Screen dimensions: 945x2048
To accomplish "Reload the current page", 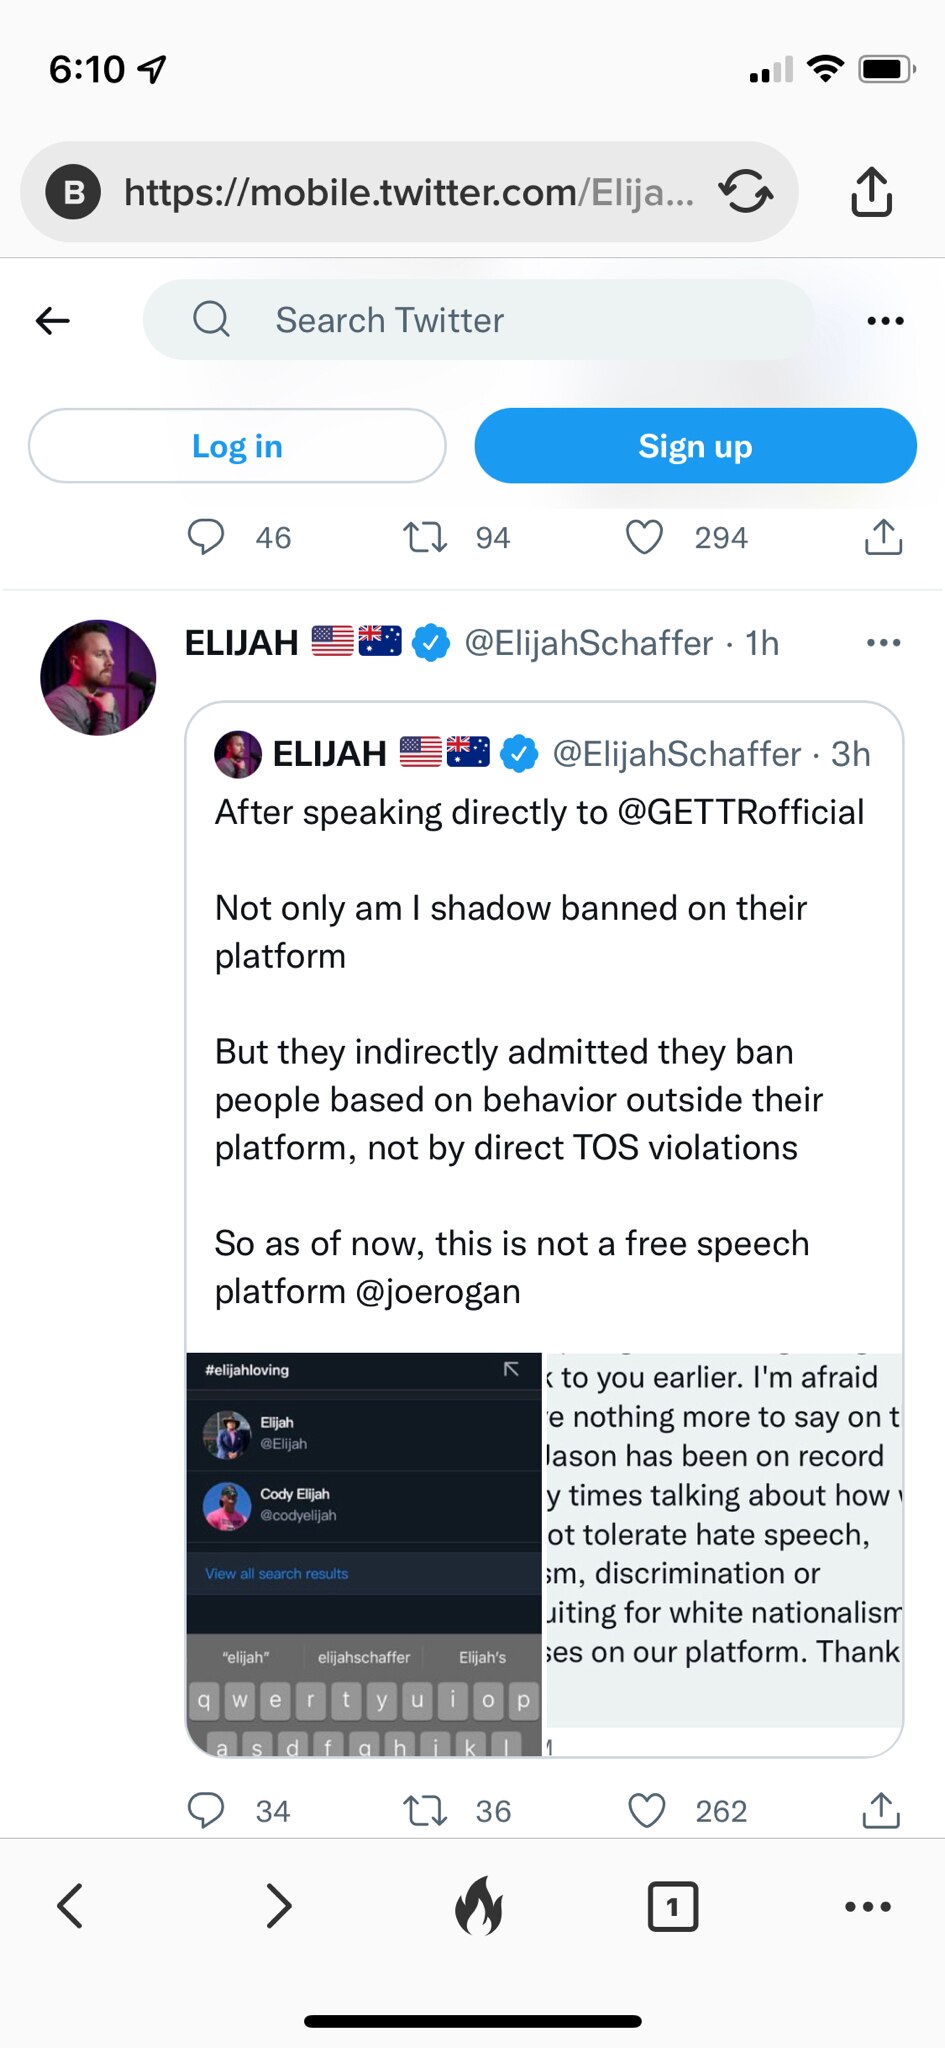I will pos(746,192).
